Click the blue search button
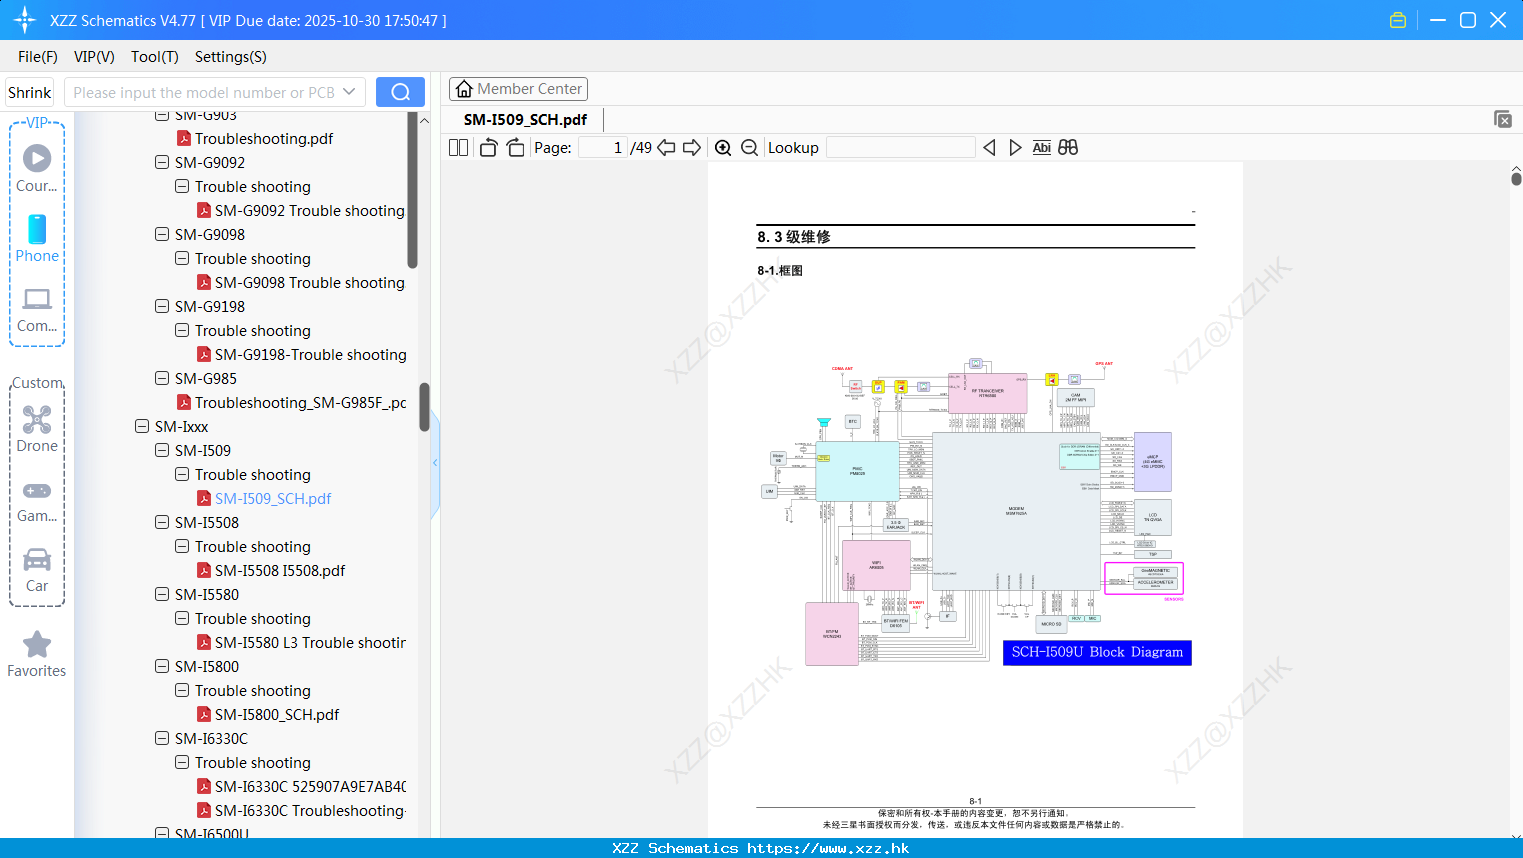 pos(400,92)
